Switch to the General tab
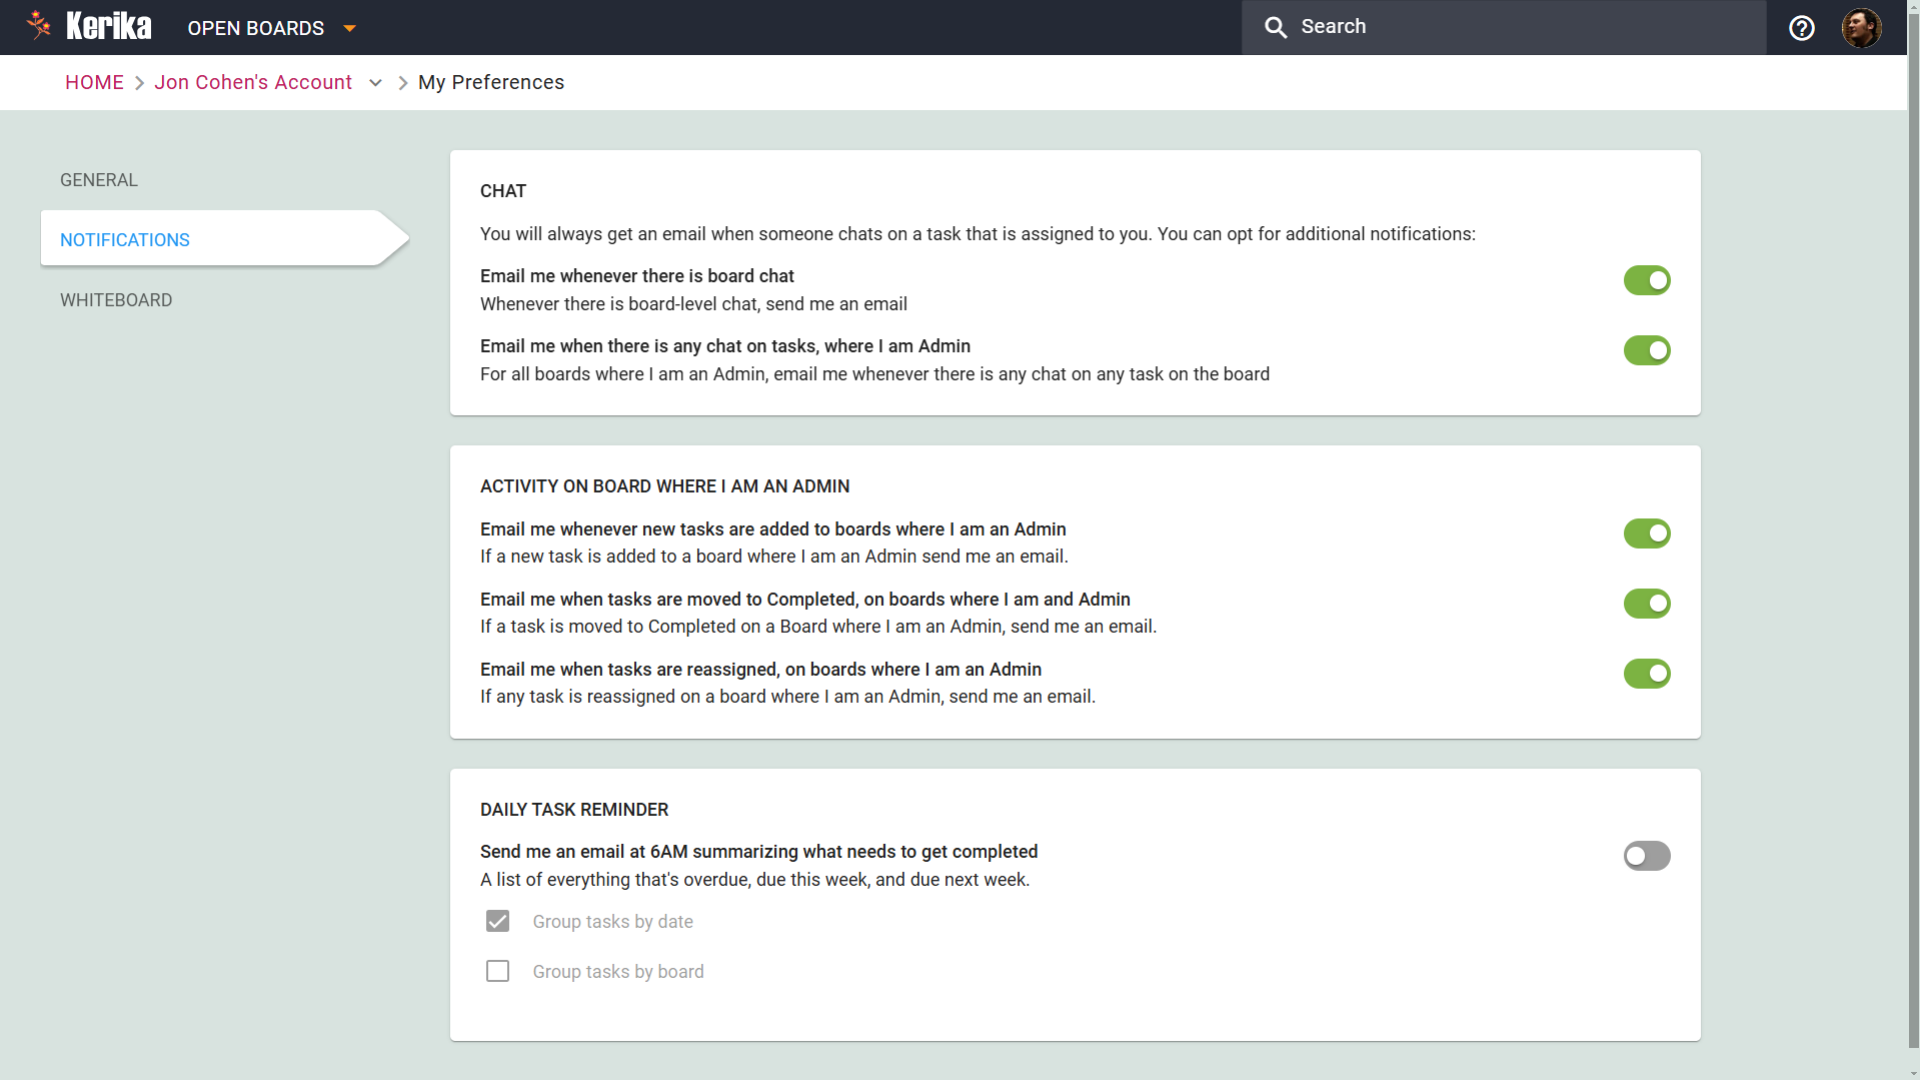The image size is (1920, 1080). pos(99,180)
